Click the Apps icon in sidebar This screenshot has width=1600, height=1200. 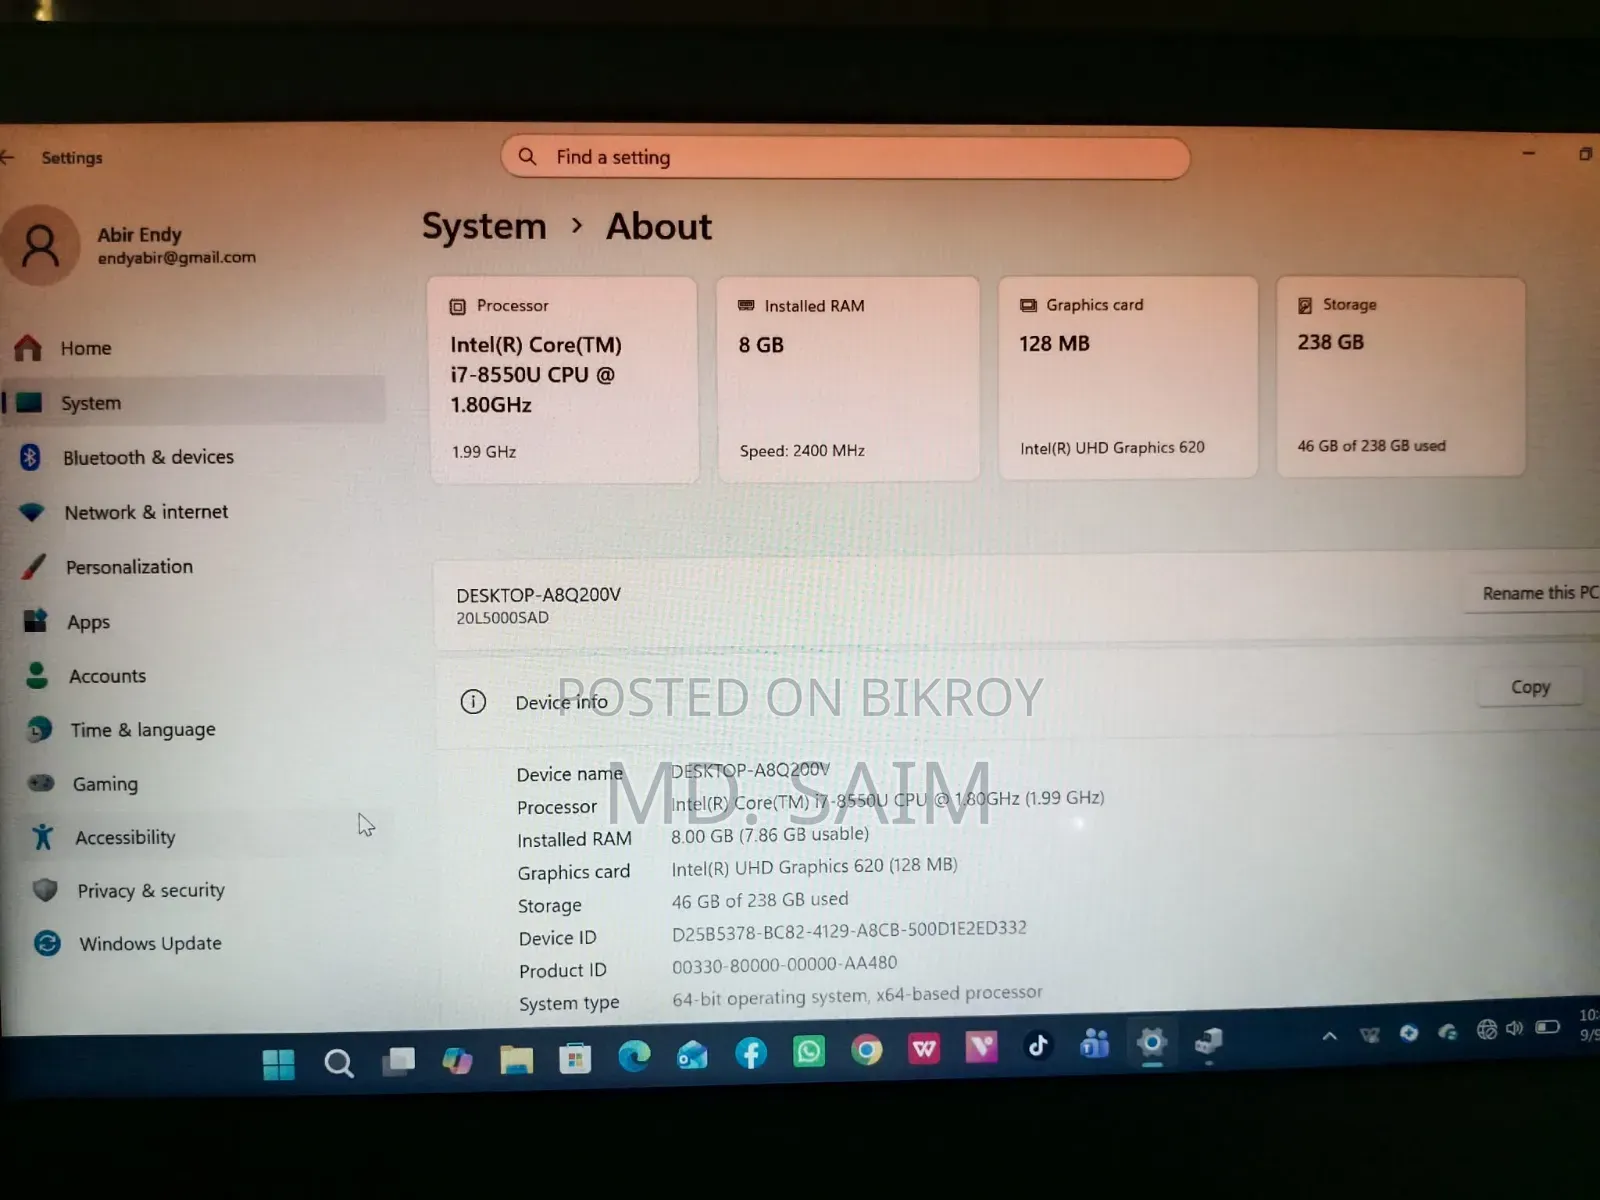click(x=35, y=621)
